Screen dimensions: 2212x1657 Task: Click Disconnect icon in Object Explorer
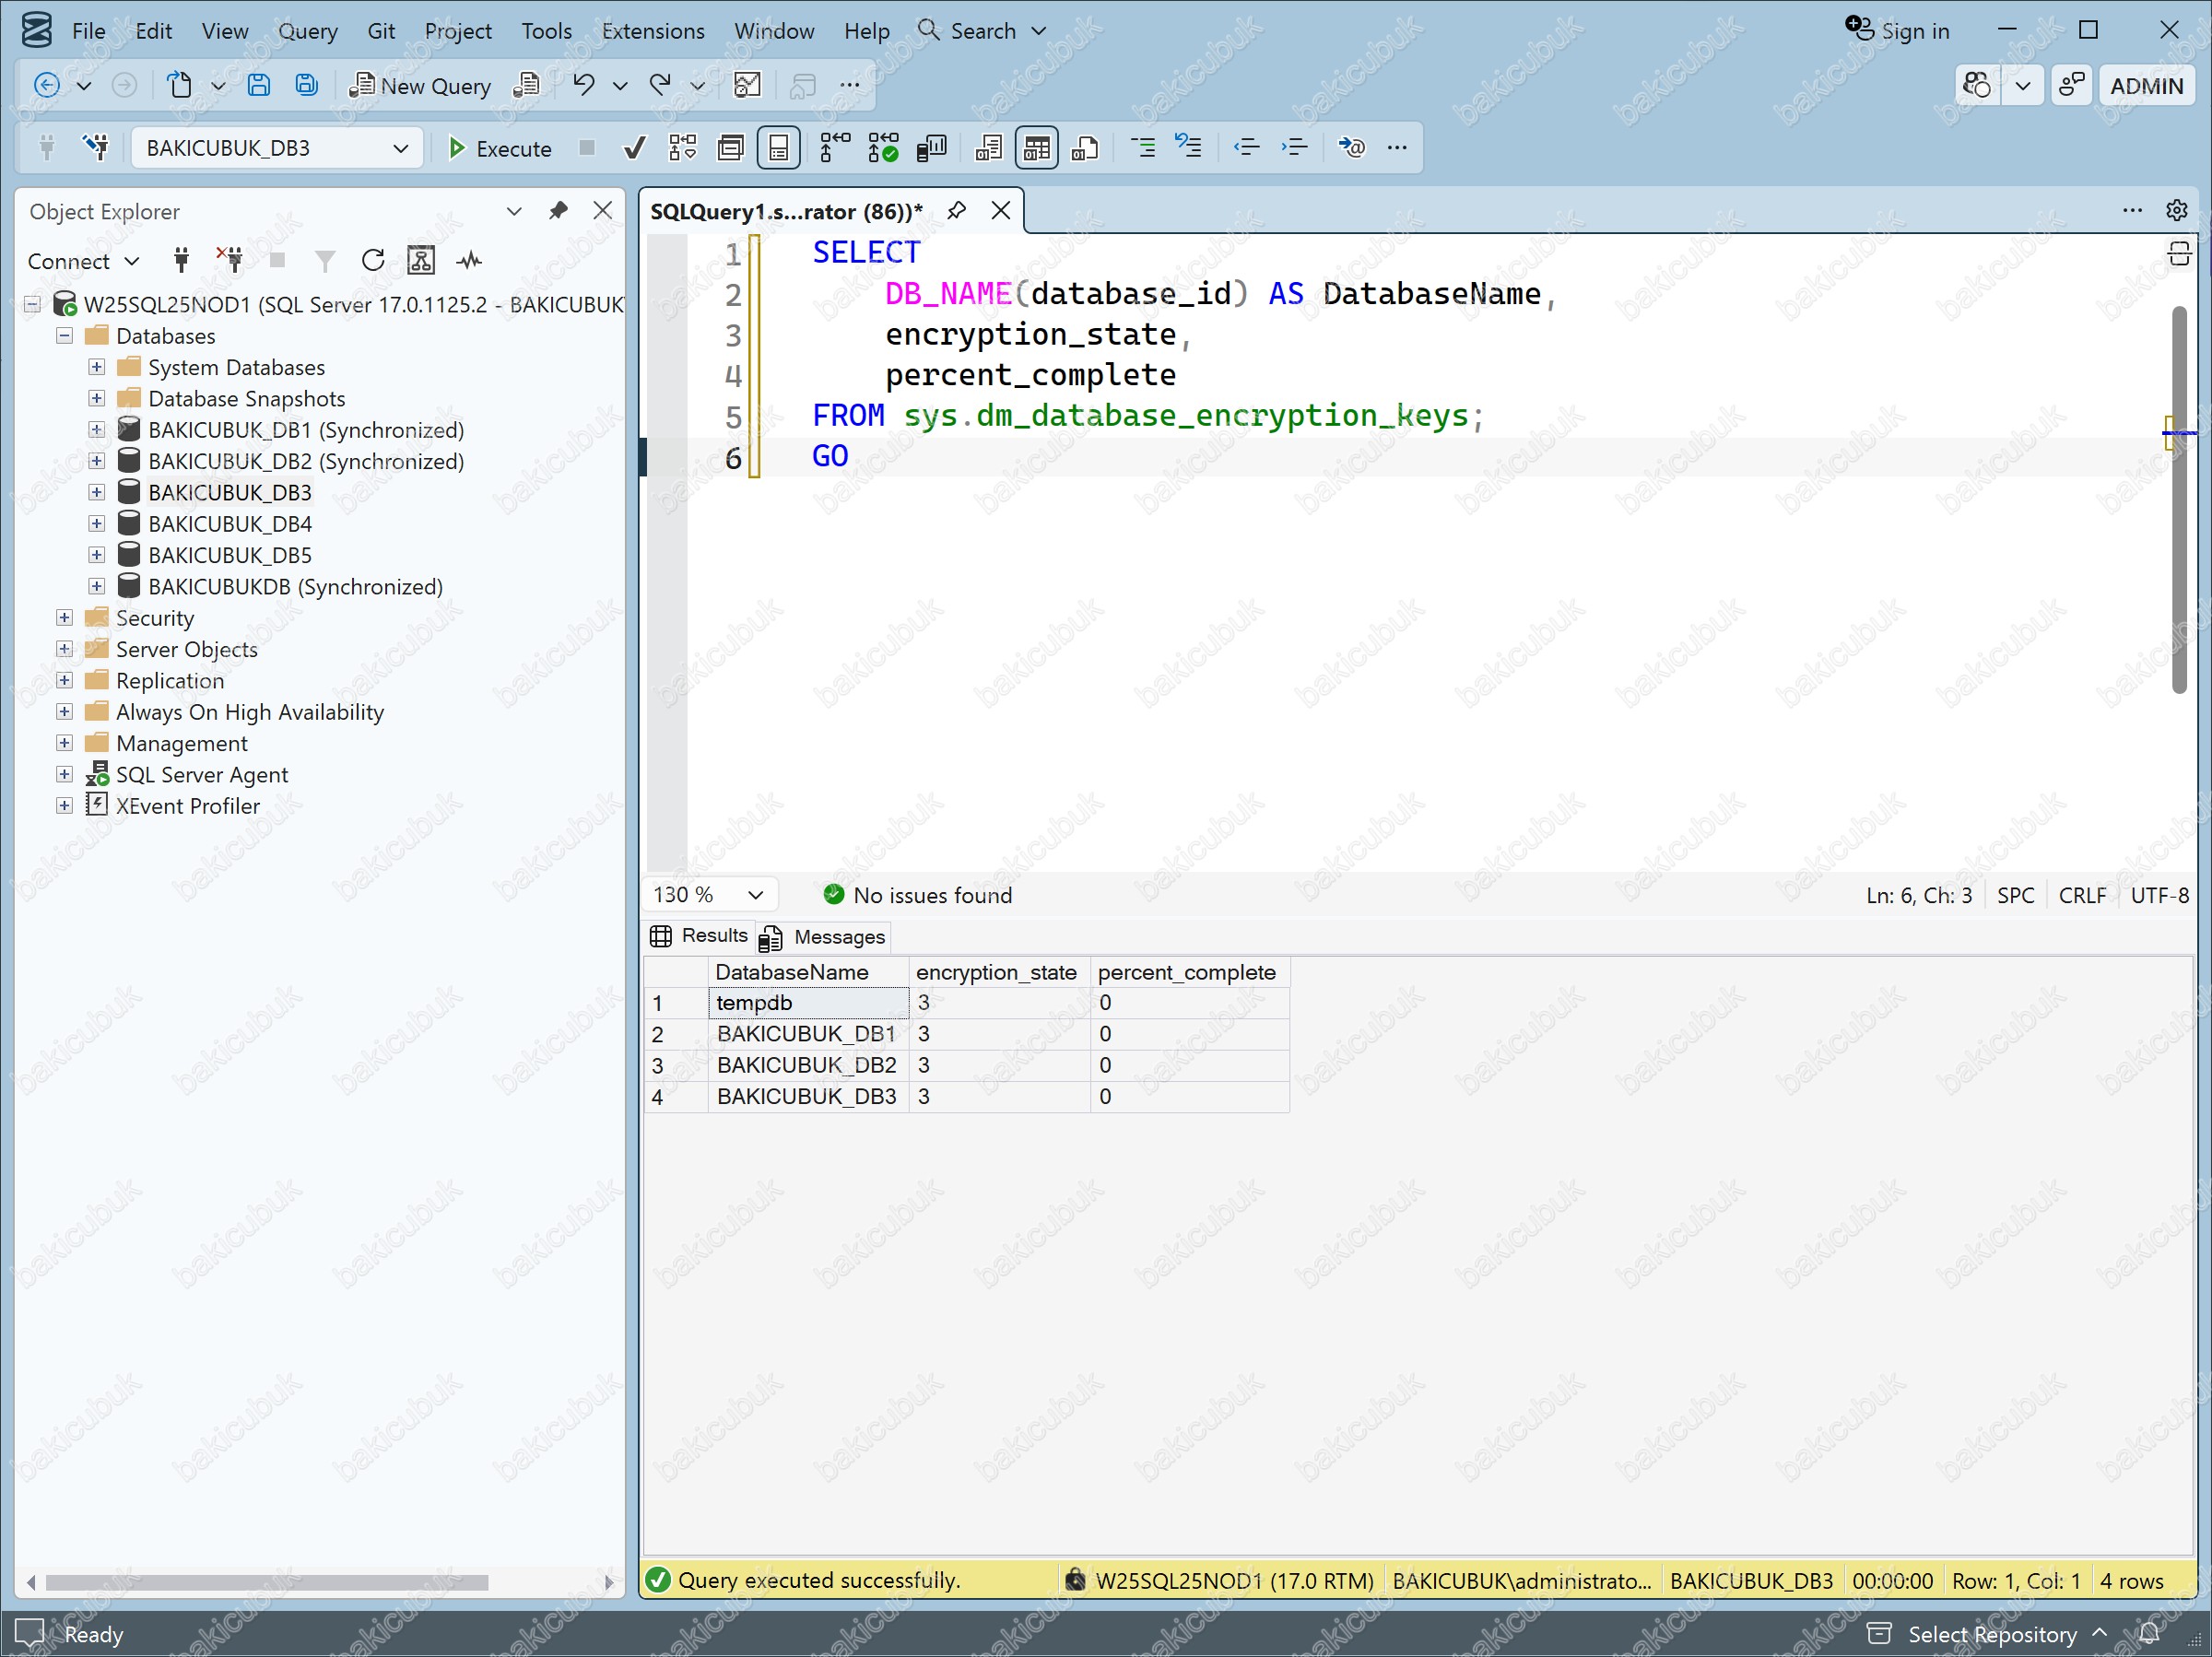point(230,261)
